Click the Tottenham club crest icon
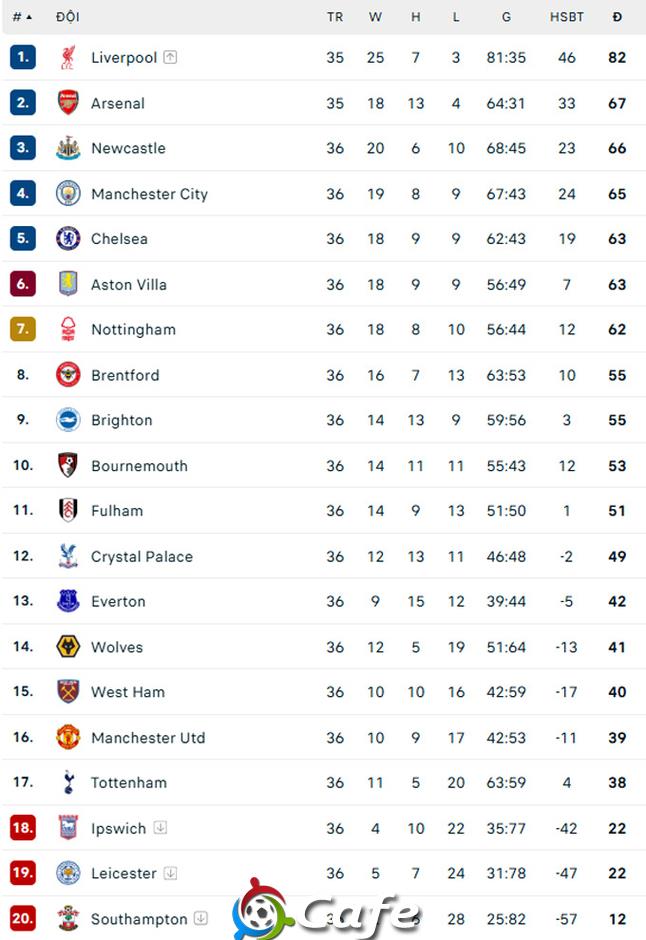This screenshot has height=940, width=646. (x=68, y=783)
